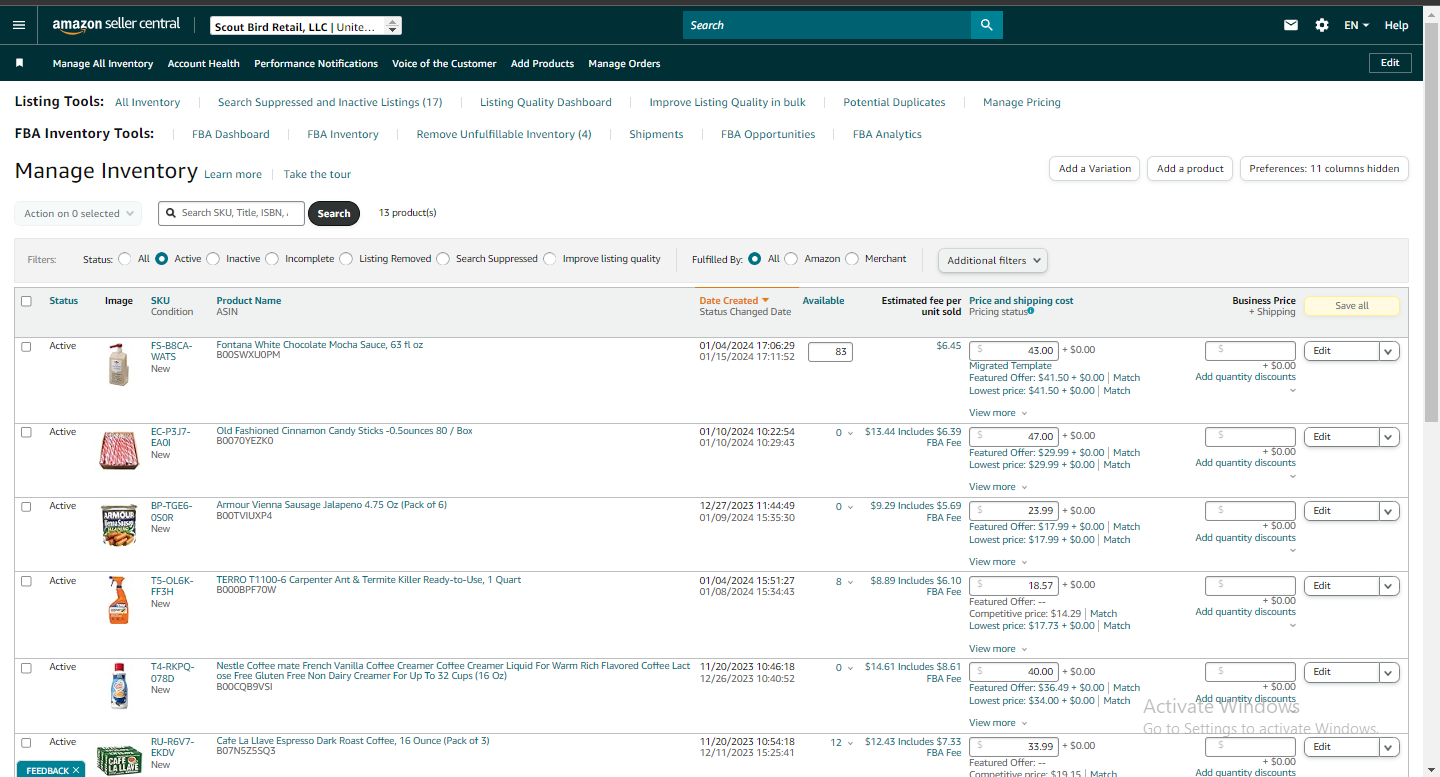This screenshot has height=777, width=1440.
Task: Open the Manage All Inventory menu
Action: tap(103, 63)
